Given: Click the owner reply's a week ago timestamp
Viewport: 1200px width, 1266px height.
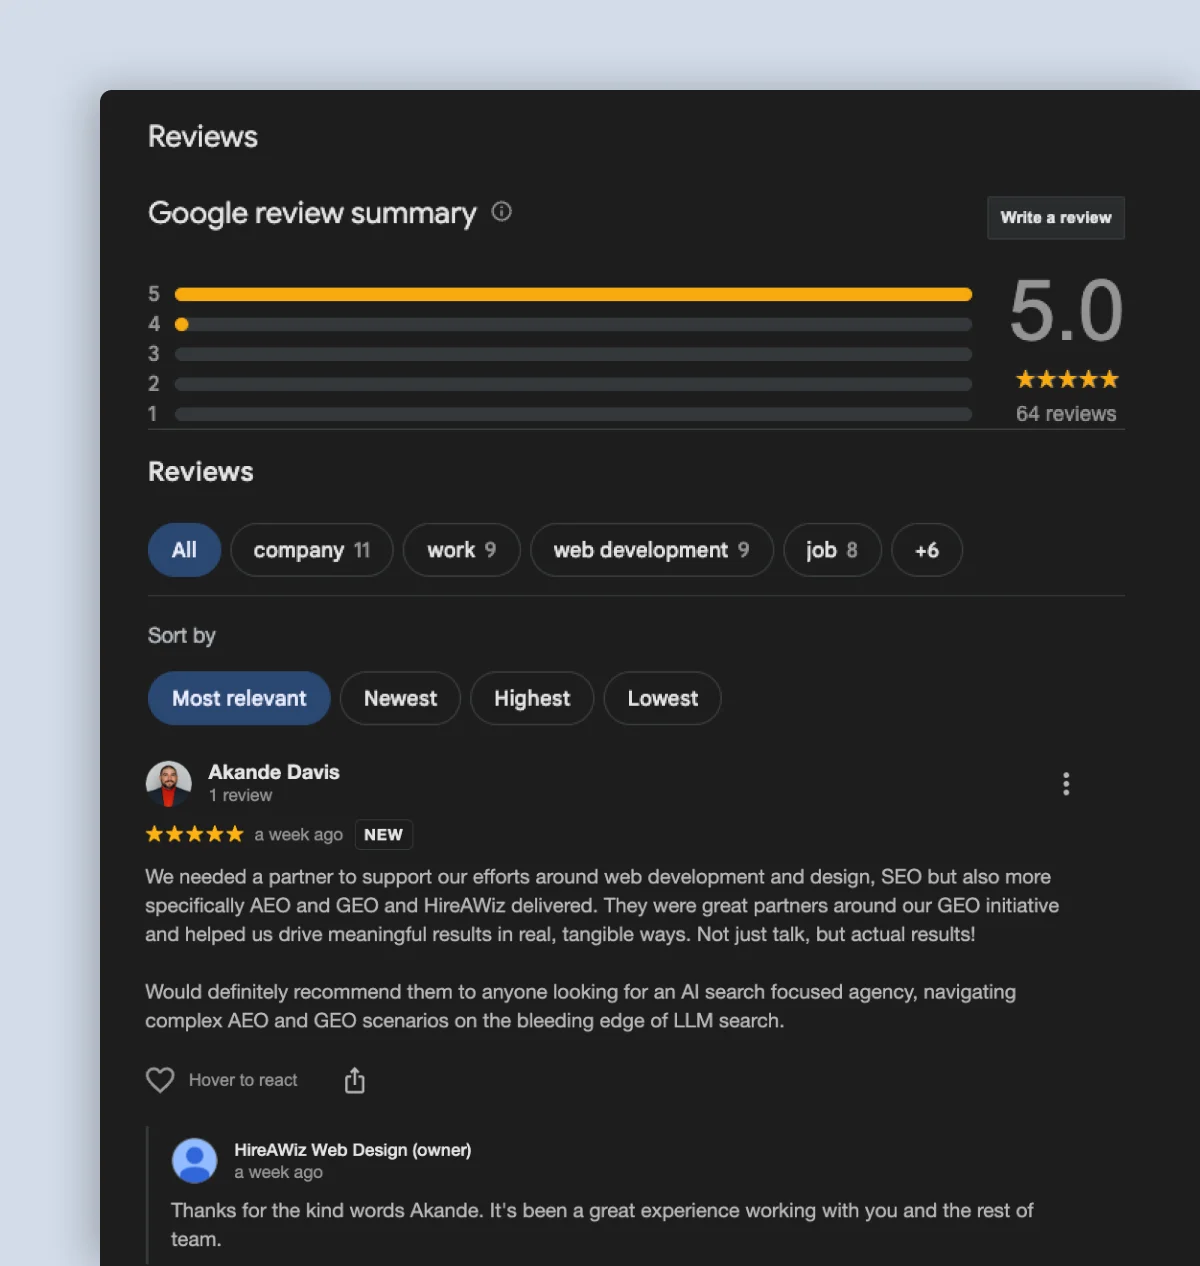Looking at the screenshot, I should pos(279,1172).
